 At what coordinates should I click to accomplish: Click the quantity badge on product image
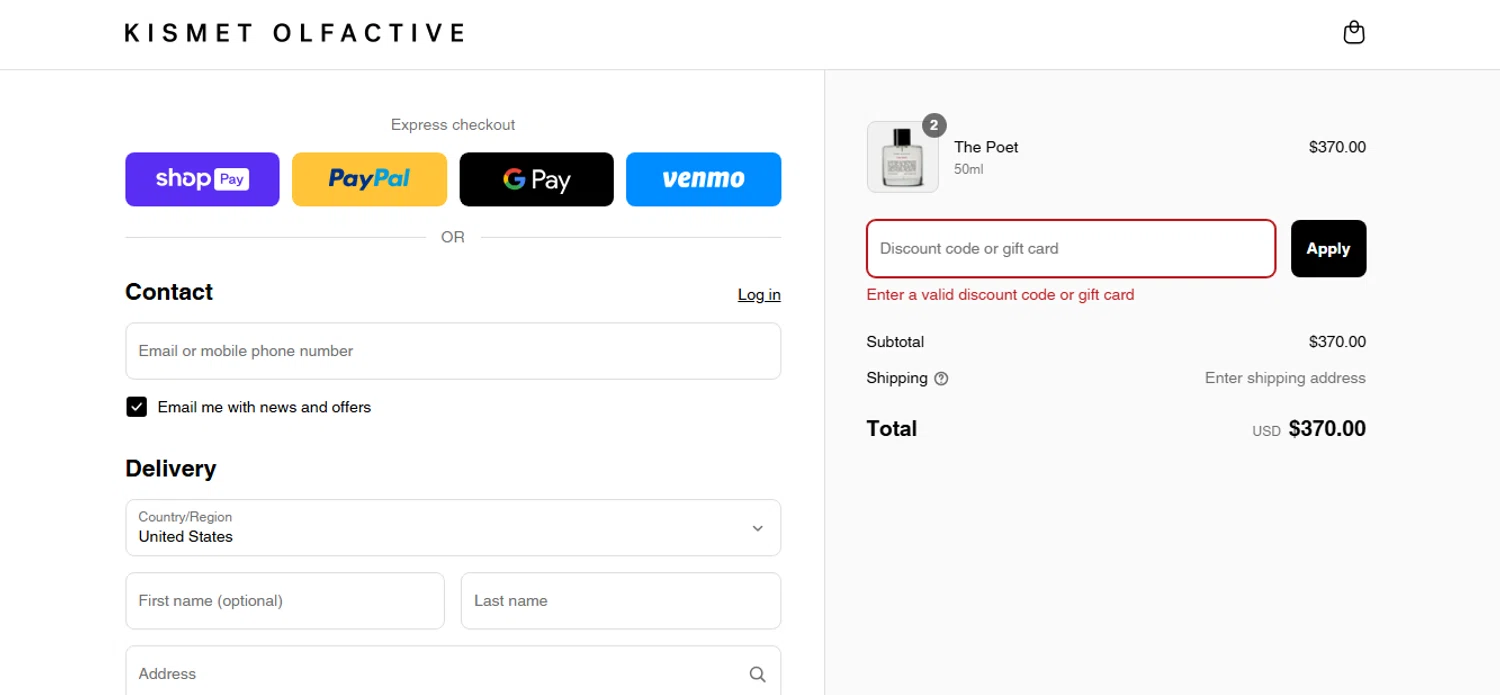[933, 125]
